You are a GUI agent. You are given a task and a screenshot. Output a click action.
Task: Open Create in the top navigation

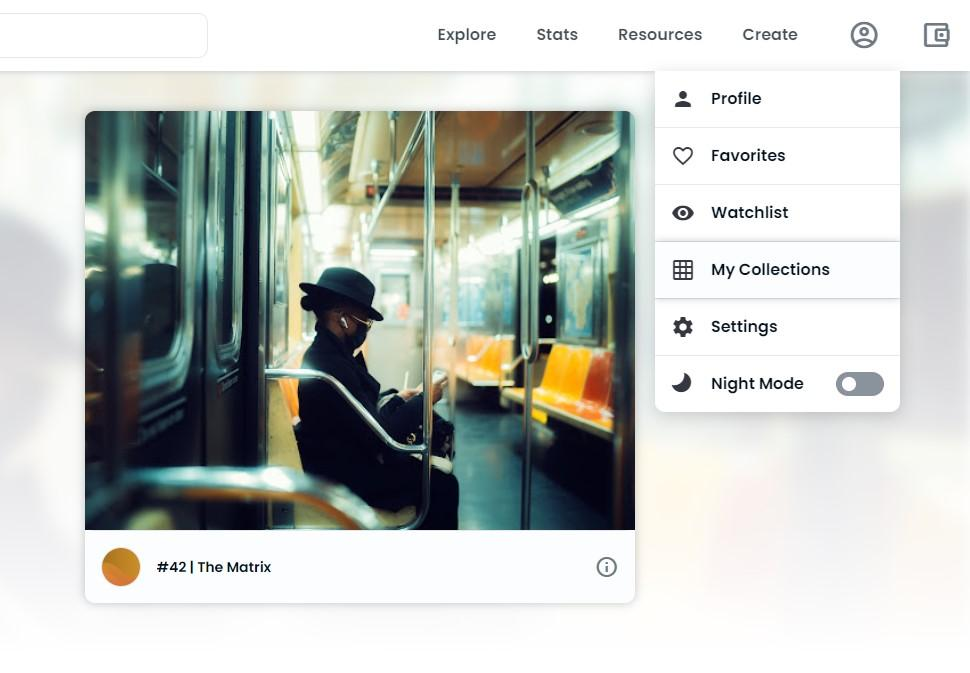click(770, 35)
